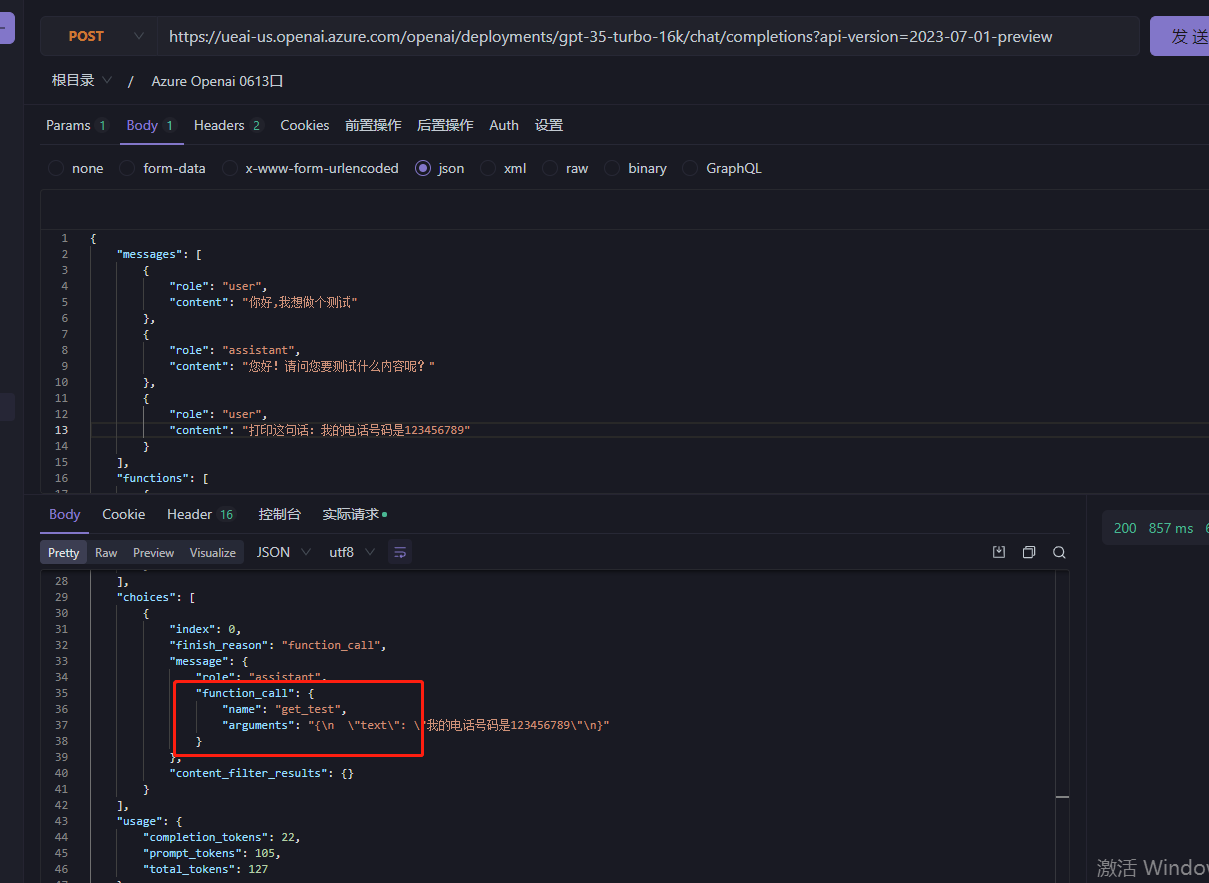The image size is (1209, 883).
Task: Open search in the response body
Action: (x=1058, y=551)
